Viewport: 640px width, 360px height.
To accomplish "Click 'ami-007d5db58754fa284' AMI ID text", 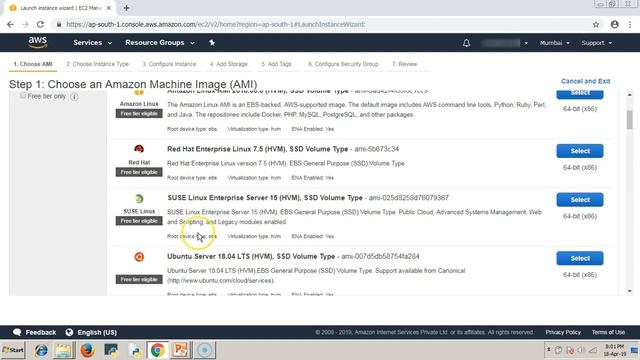I will pos(380,256).
